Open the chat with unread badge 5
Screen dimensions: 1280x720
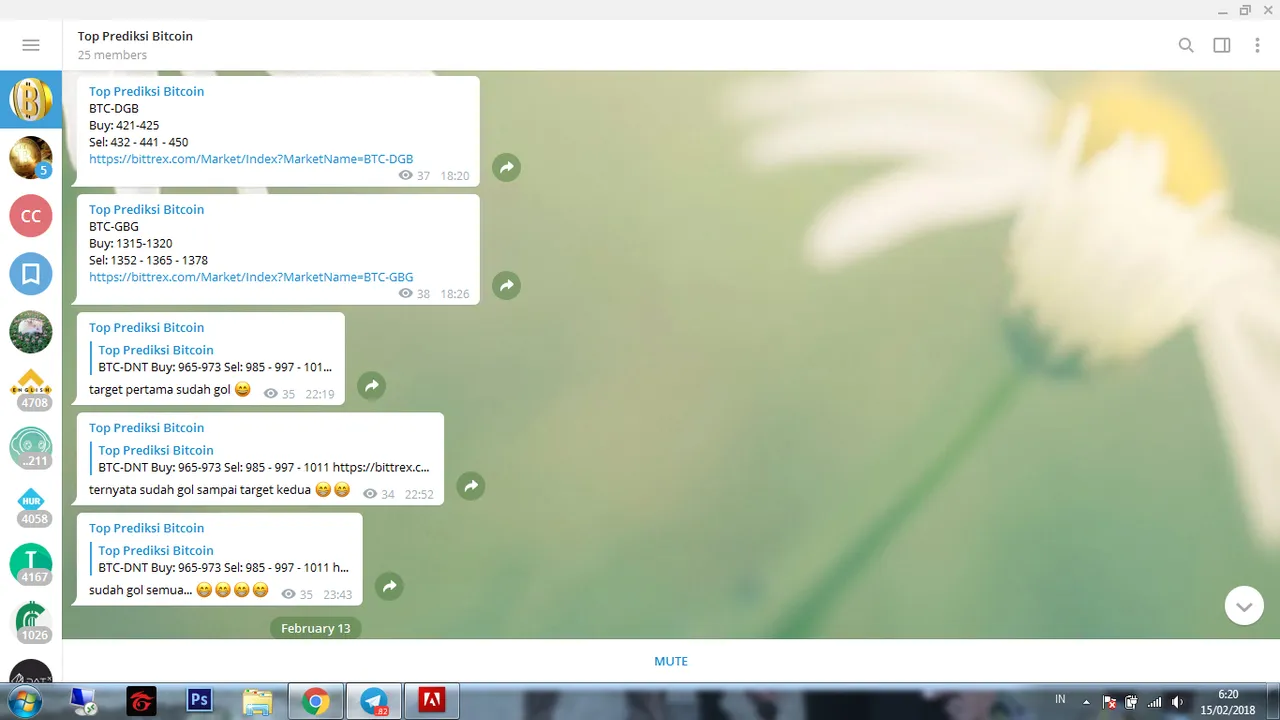(31, 158)
